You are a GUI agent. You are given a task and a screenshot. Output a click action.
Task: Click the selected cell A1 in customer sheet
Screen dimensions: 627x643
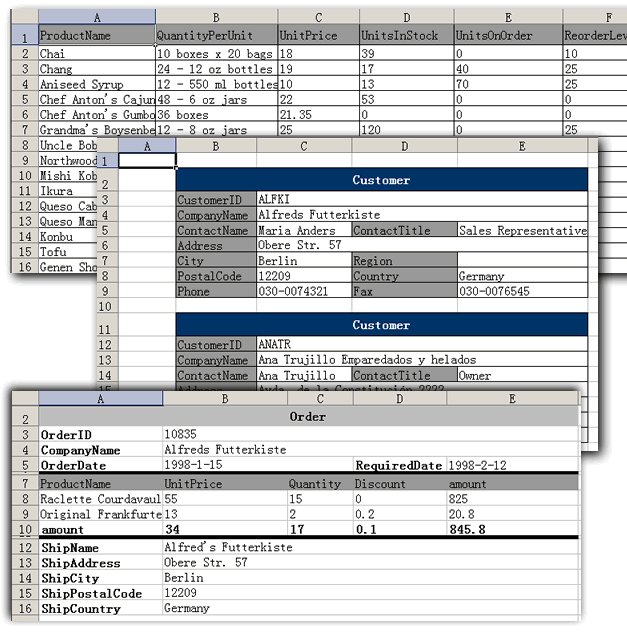point(147,161)
